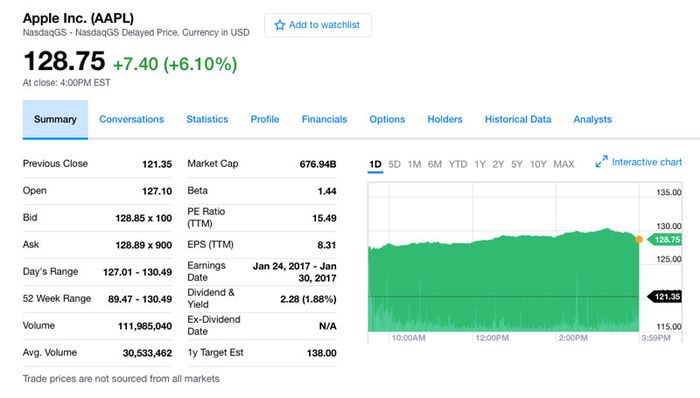Switch chart range to 5D
The height and width of the screenshot is (398, 700).
tap(394, 164)
